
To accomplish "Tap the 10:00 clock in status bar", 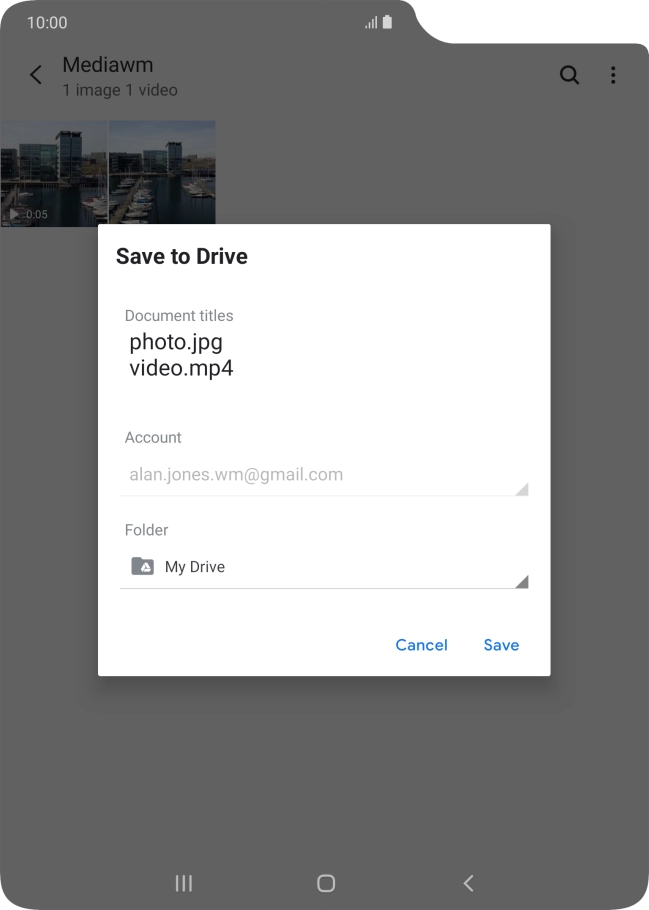I will pyautogui.click(x=47, y=22).
